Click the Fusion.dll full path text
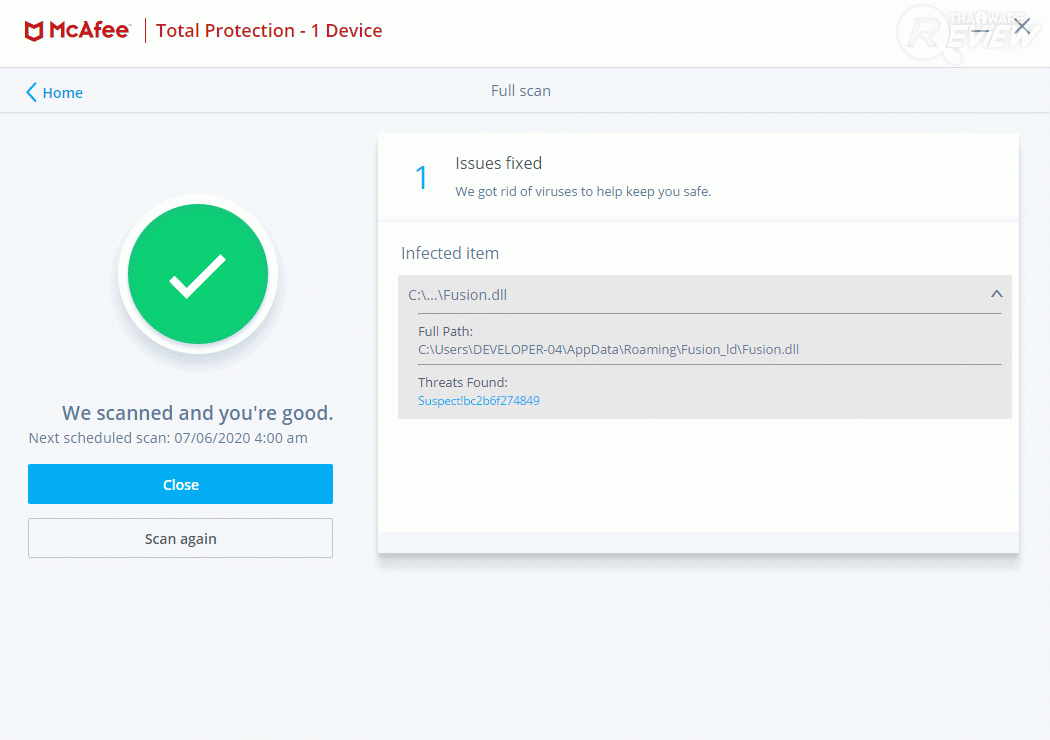 tap(608, 350)
